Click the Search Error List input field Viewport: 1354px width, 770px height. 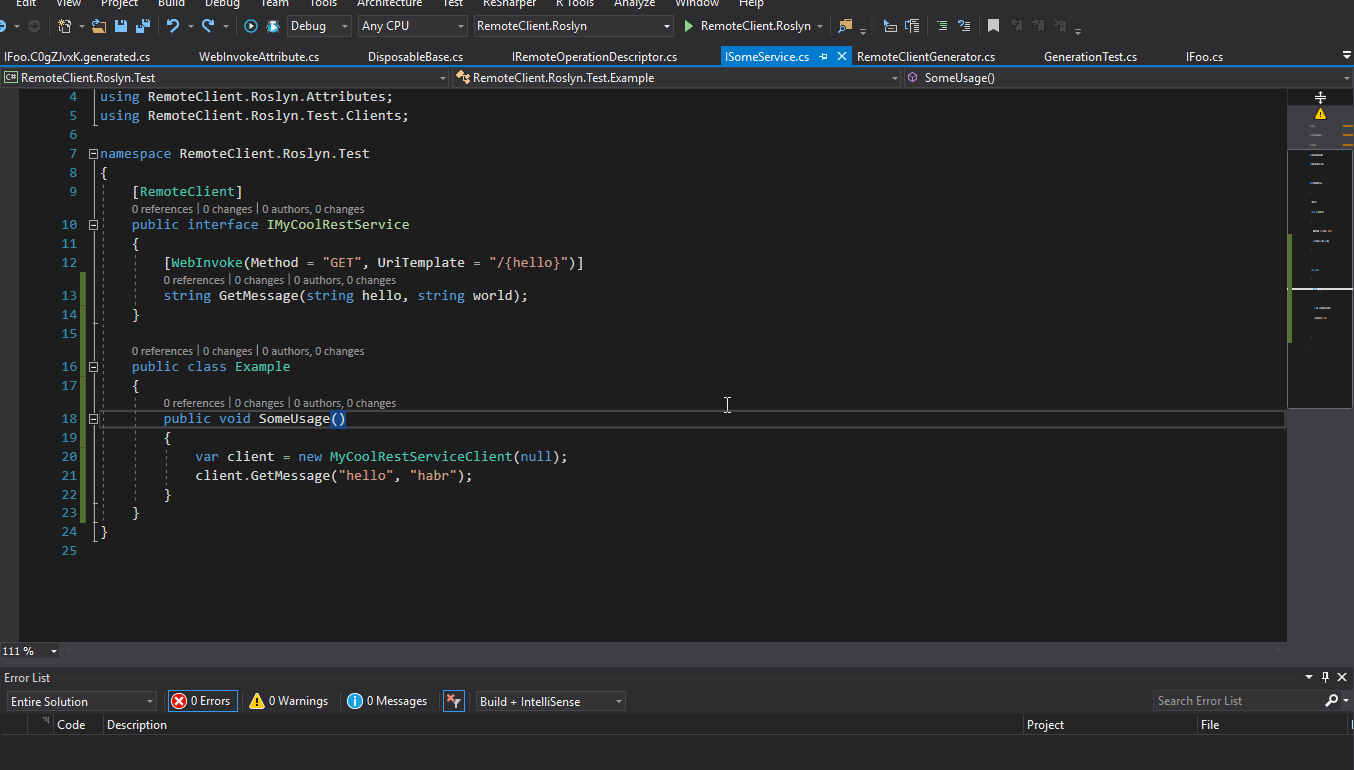pos(1238,701)
